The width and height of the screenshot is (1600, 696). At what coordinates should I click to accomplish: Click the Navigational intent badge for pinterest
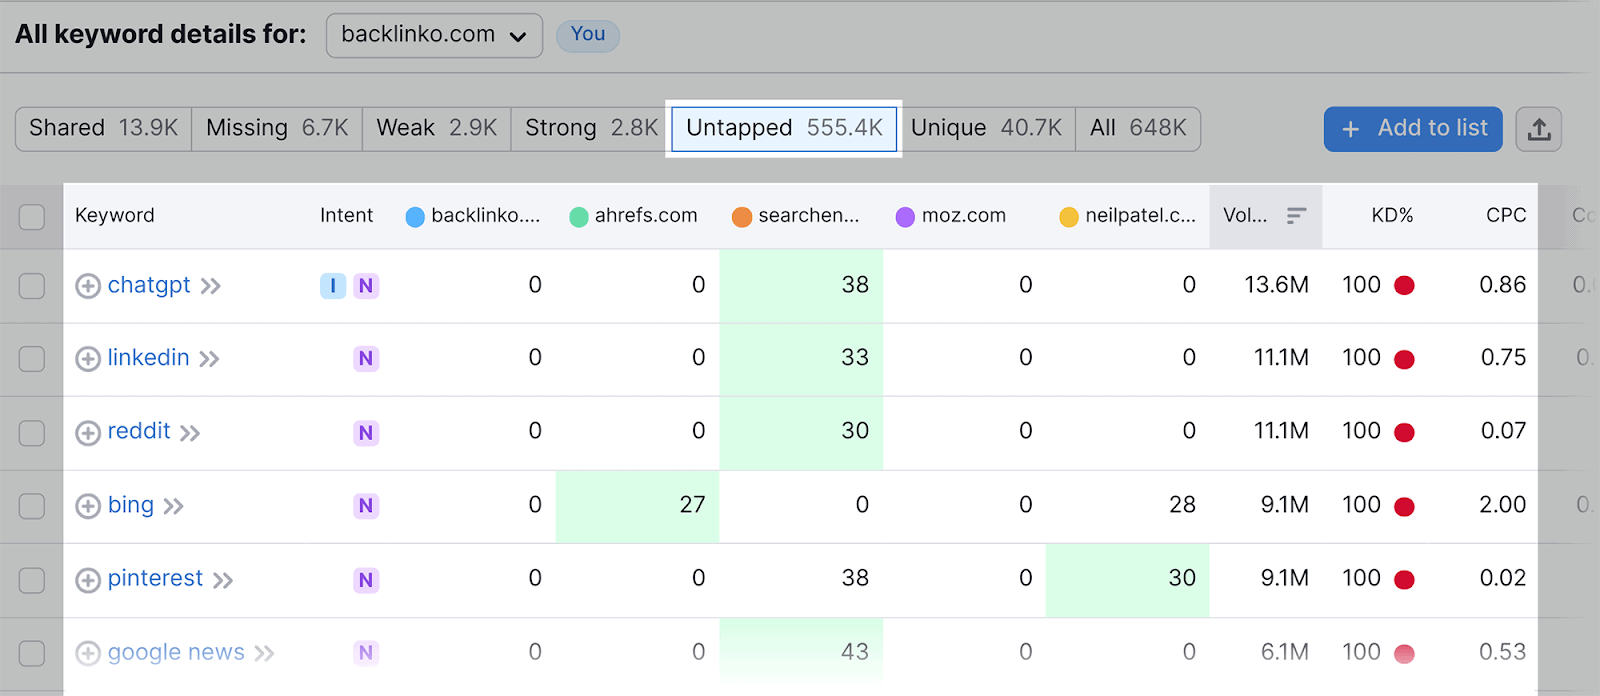coord(366,580)
